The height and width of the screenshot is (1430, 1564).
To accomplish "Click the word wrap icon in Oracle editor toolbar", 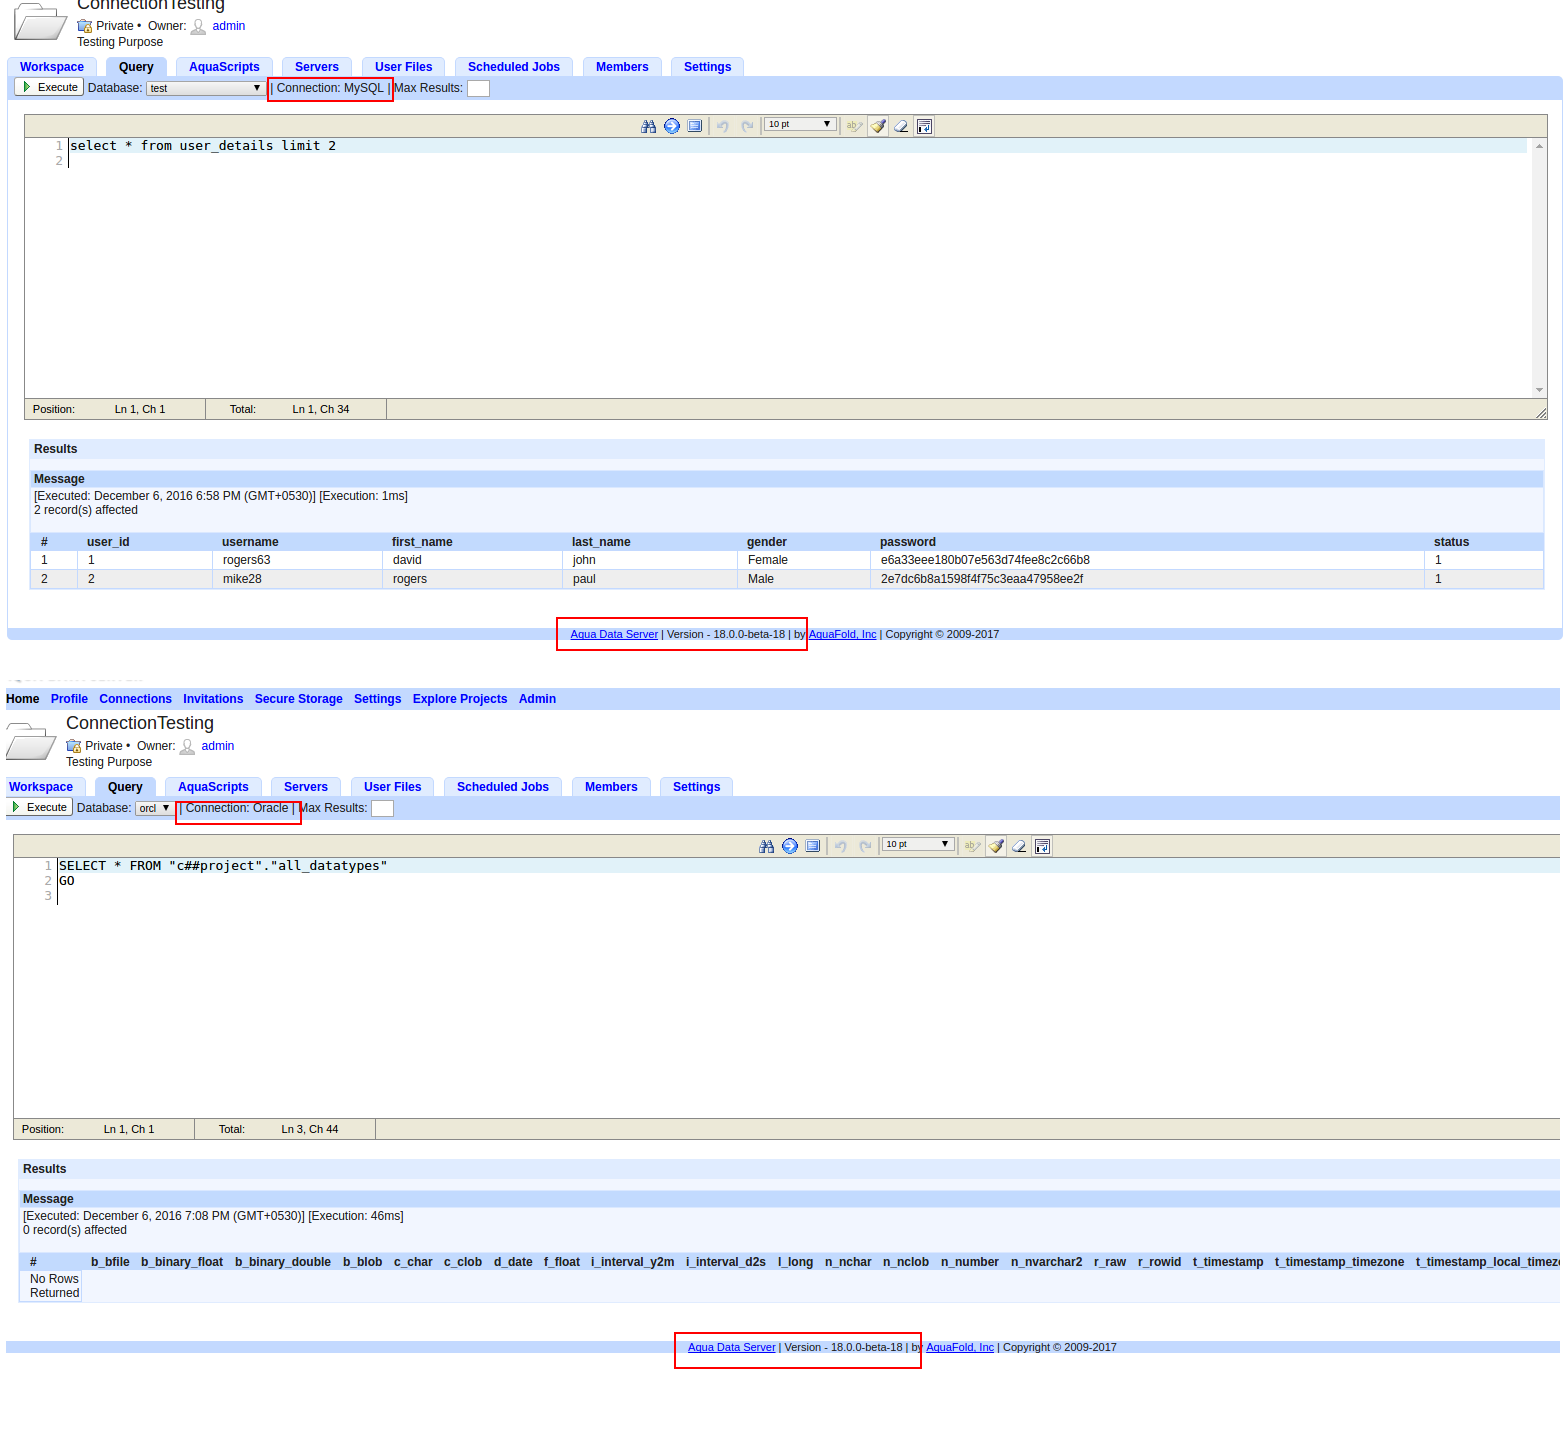I will (1043, 846).
